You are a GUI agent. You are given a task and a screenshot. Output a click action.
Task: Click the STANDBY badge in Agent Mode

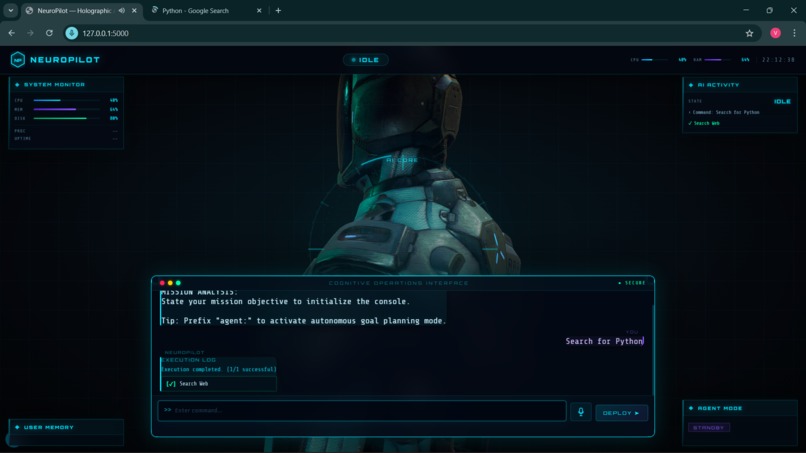tap(709, 427)
